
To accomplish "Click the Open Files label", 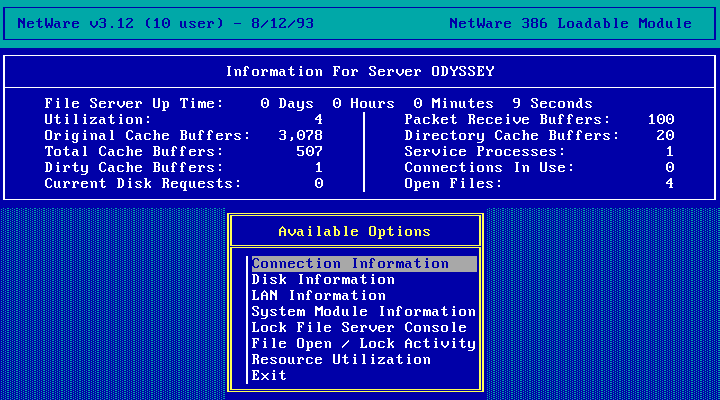I will click(453, 184).
